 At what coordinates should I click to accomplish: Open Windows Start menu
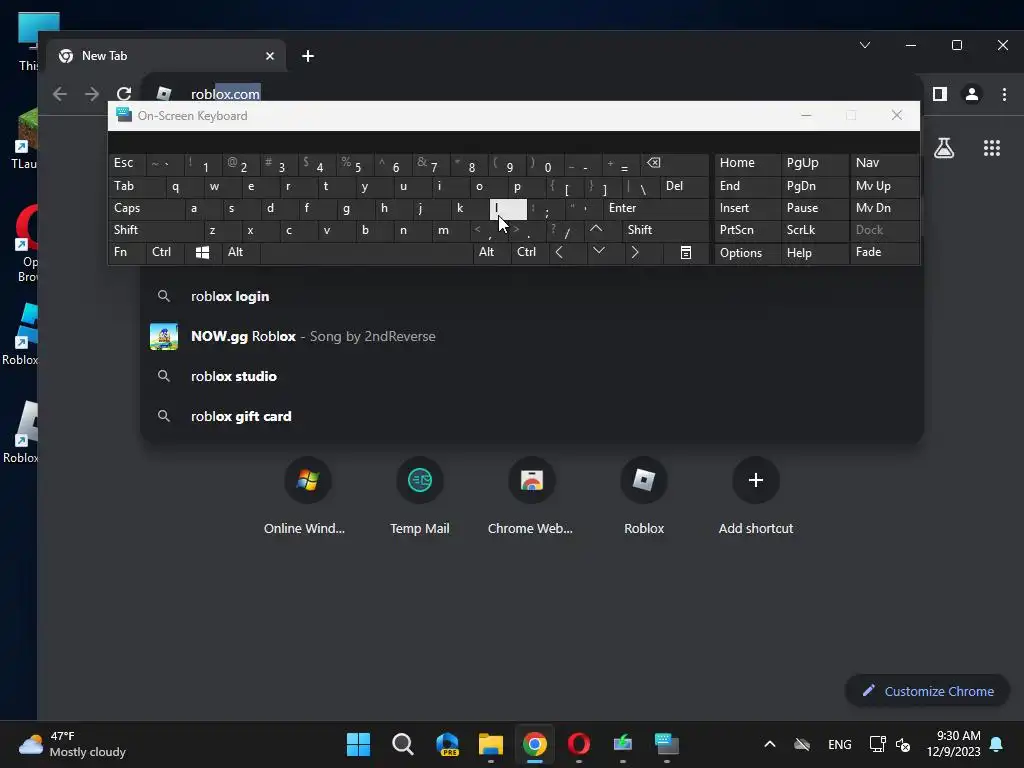pos(359,744)
